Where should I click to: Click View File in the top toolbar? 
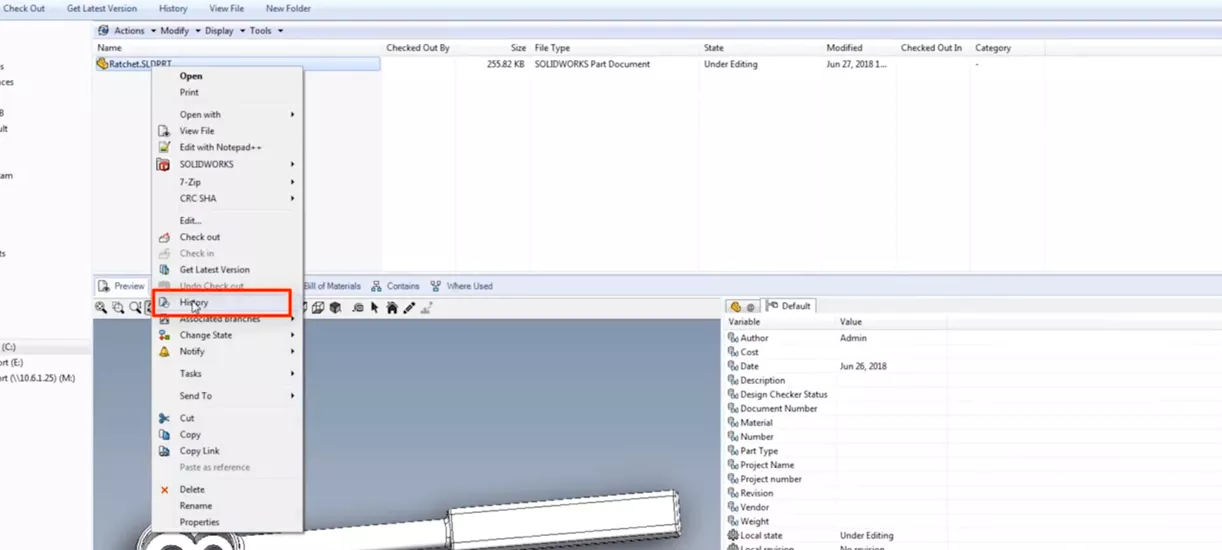pos(226,8)
